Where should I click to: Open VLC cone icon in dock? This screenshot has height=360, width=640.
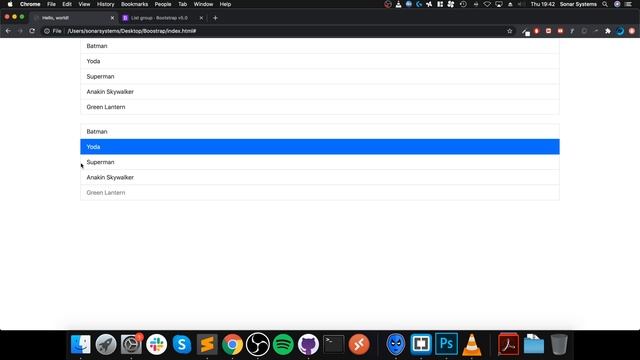coord(471,344)
